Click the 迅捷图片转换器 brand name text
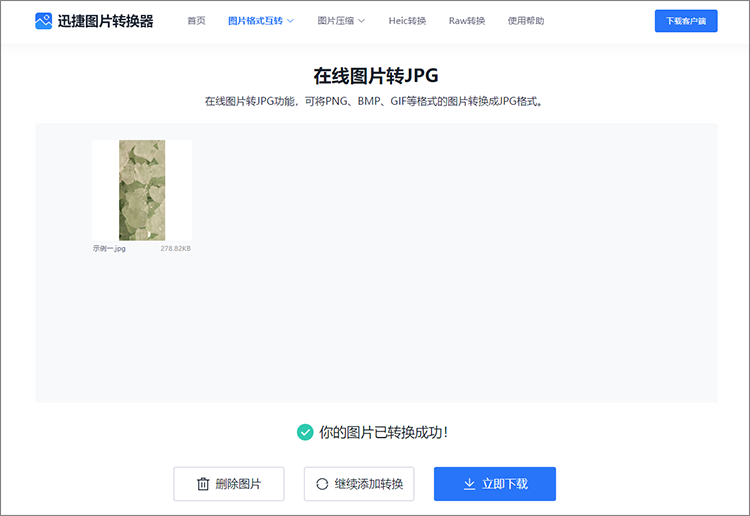 105,21
